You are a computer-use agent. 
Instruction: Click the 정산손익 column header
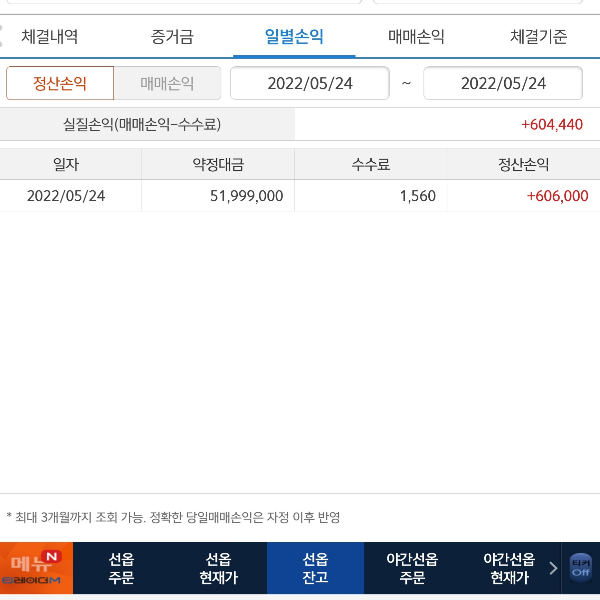523,164
